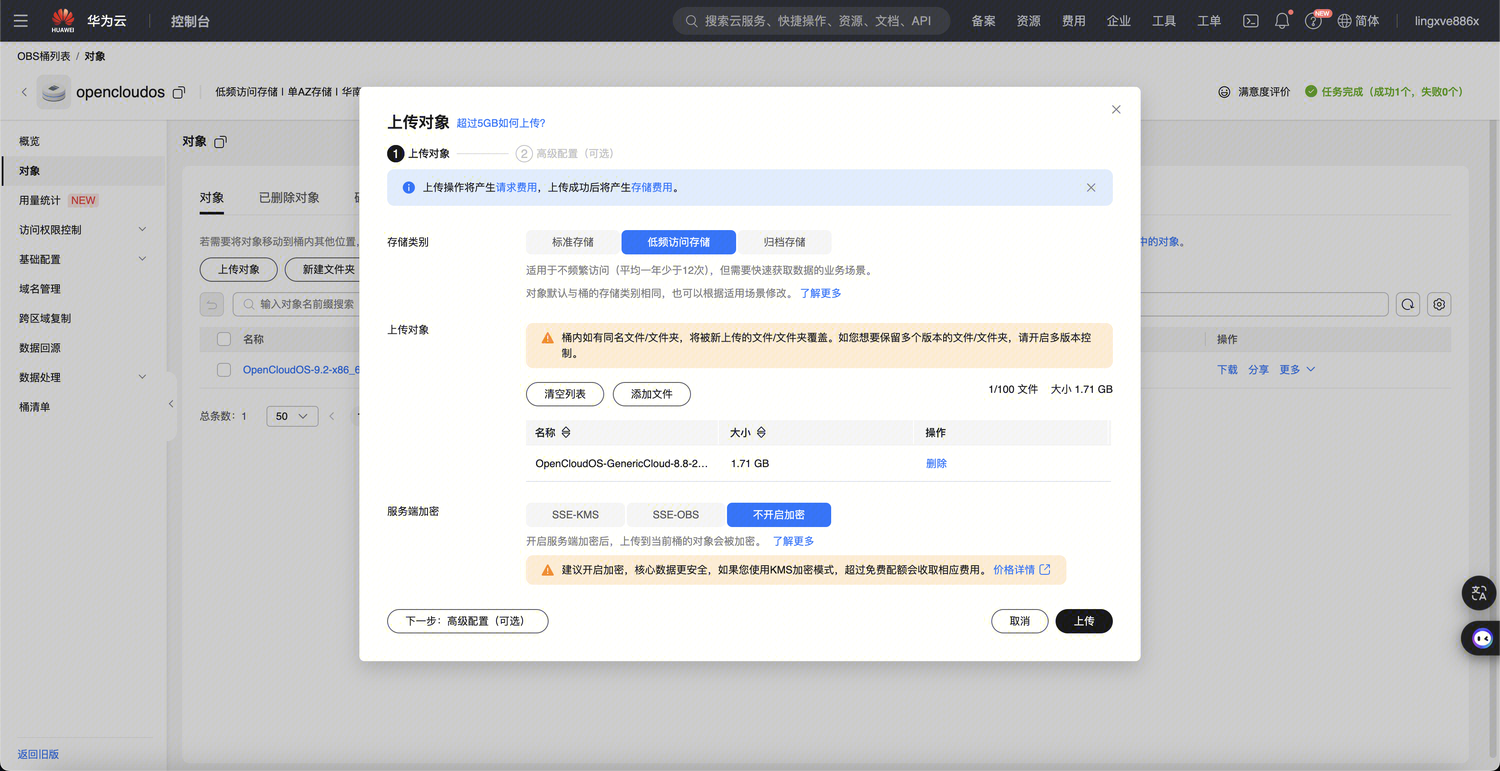Copy bucket name opencloudos icon
The height and width of the screenshot is (771, 1500).
click(x=179, y=92)
